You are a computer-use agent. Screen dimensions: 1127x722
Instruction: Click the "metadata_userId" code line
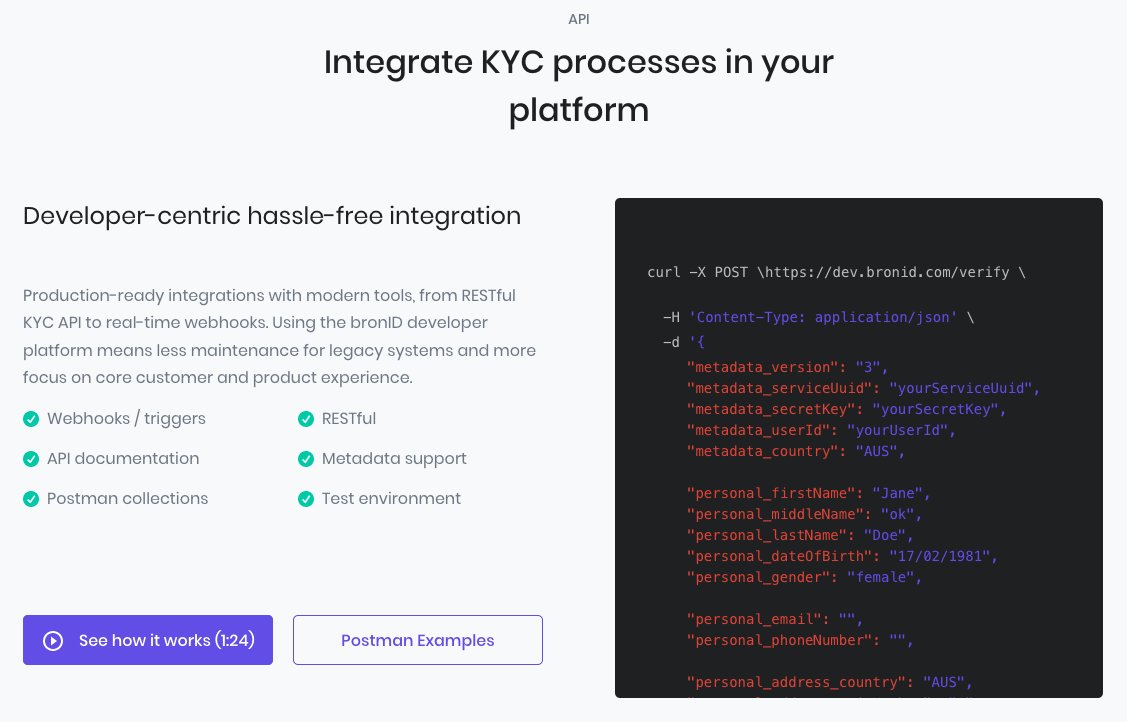(x=821, y=430)
